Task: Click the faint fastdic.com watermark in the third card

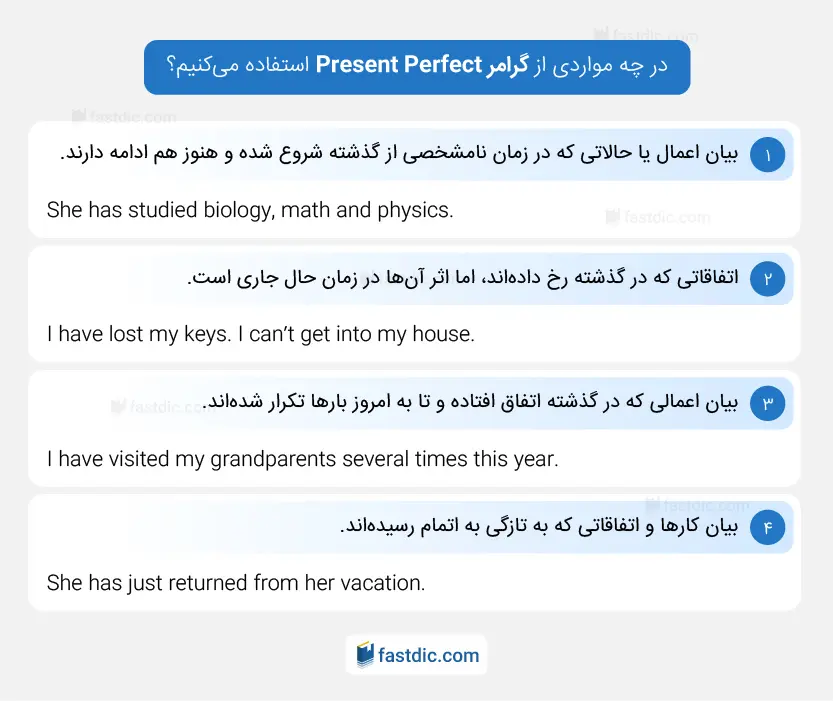Action: pyautogui.click(x=163, y=407)
